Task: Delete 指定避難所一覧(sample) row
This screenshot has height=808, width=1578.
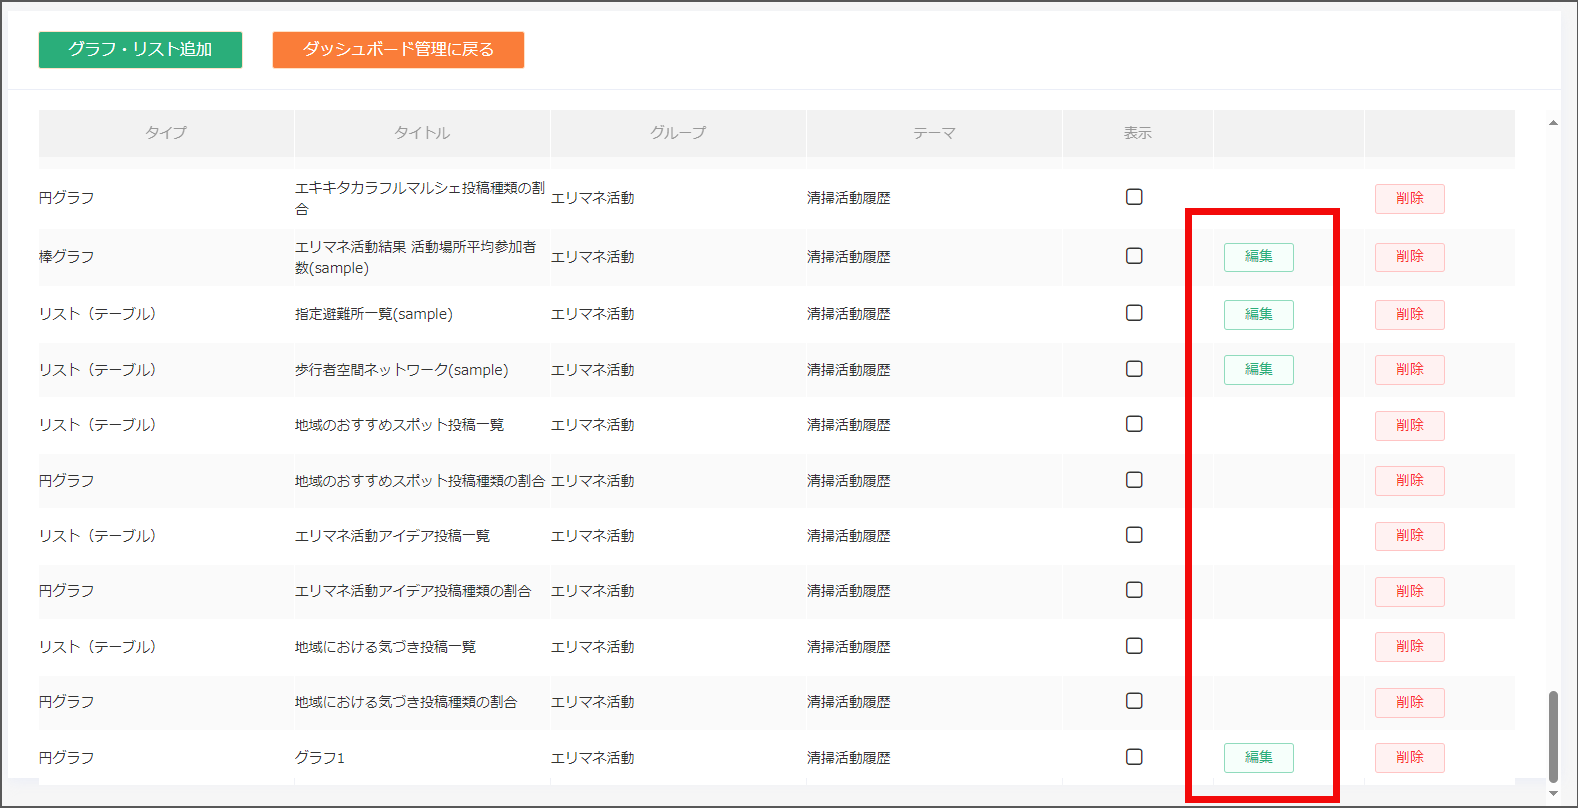Action: (x=1410, y=314)
